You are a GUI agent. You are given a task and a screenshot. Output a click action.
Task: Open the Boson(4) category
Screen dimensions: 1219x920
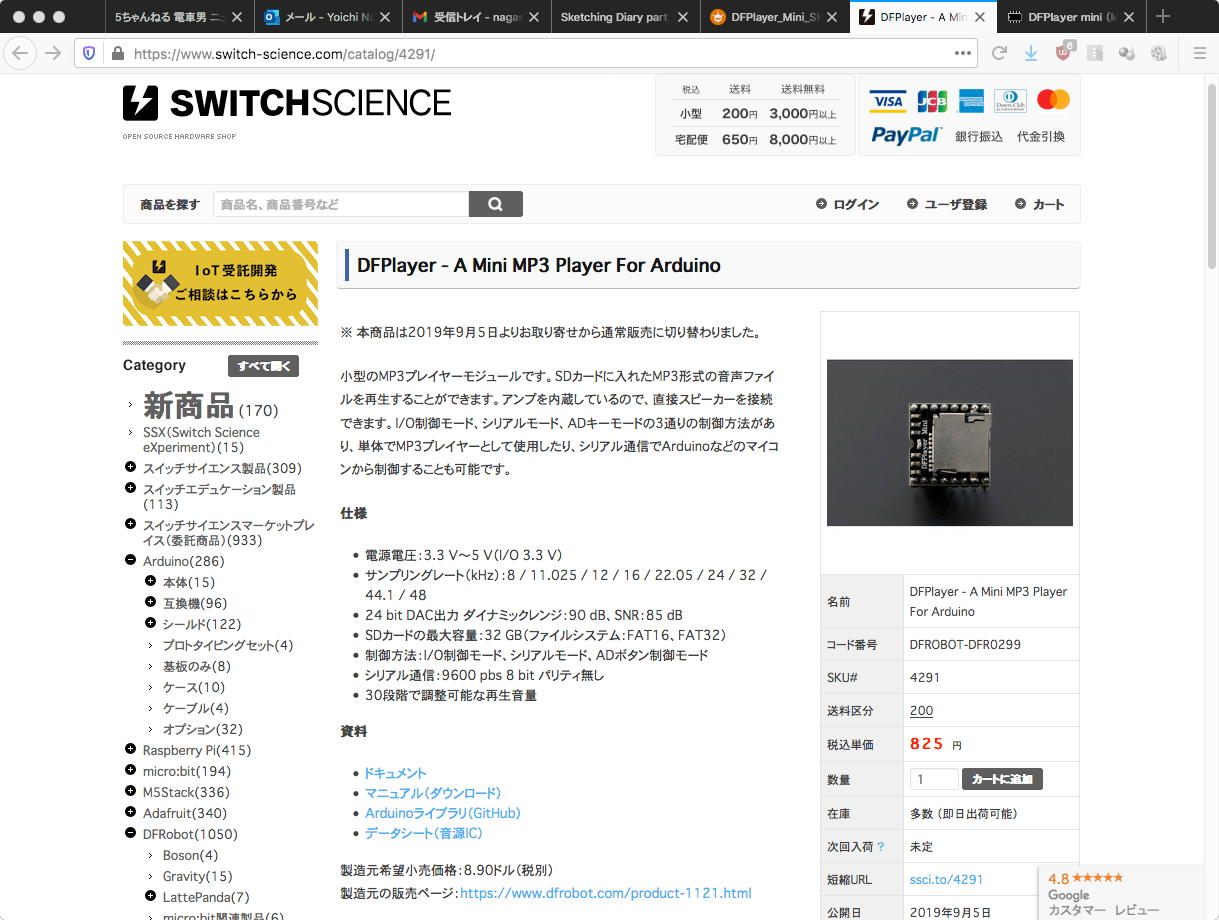pos(190,855)
